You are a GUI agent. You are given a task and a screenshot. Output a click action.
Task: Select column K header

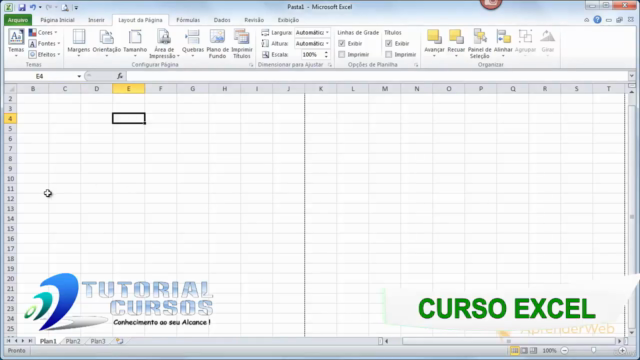coord(320,89)
